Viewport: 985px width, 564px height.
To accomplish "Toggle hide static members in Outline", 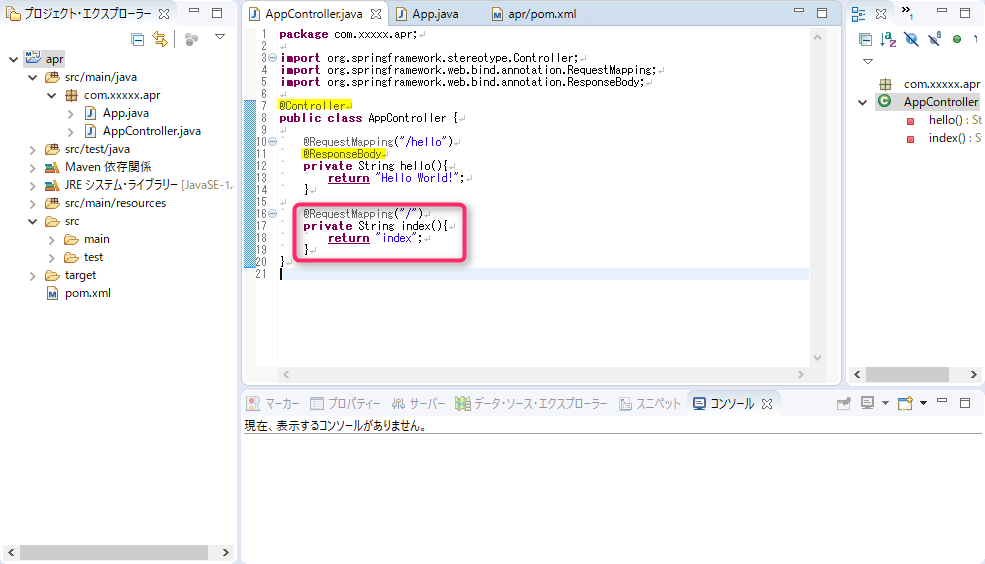I will 935,40.
